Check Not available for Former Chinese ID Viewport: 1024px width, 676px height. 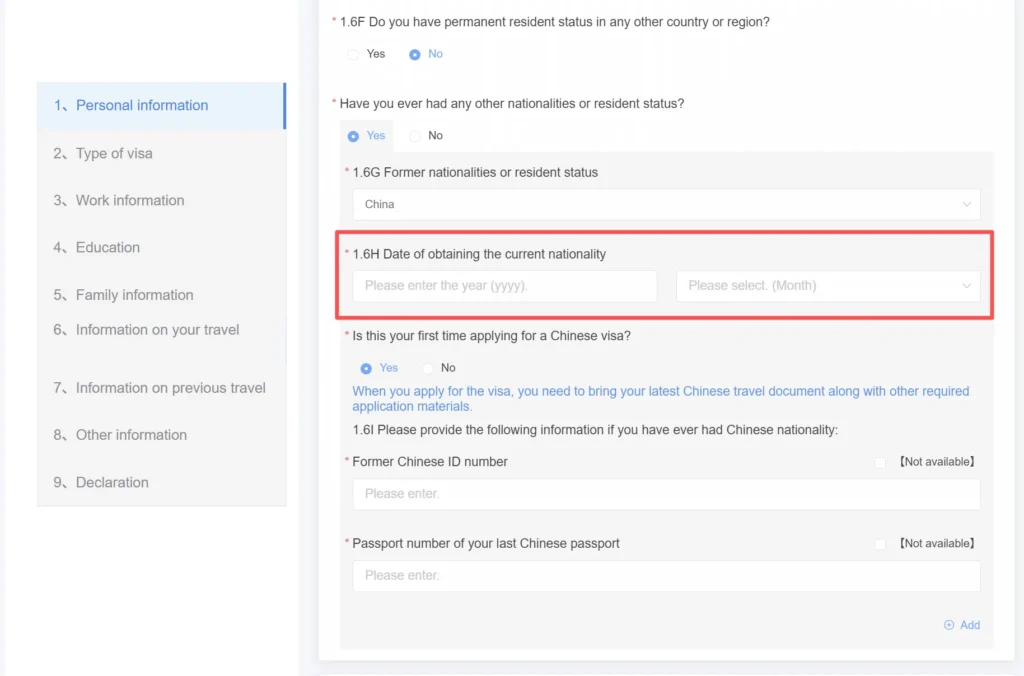tap(880, 462)
